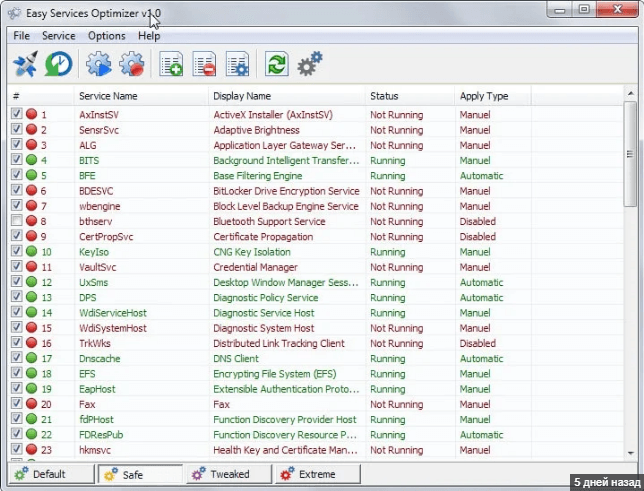Toggle the DPS service checkbox
The width and height of the screenshot is (644, 491).
pyautogui.click(x=16, y=297)
